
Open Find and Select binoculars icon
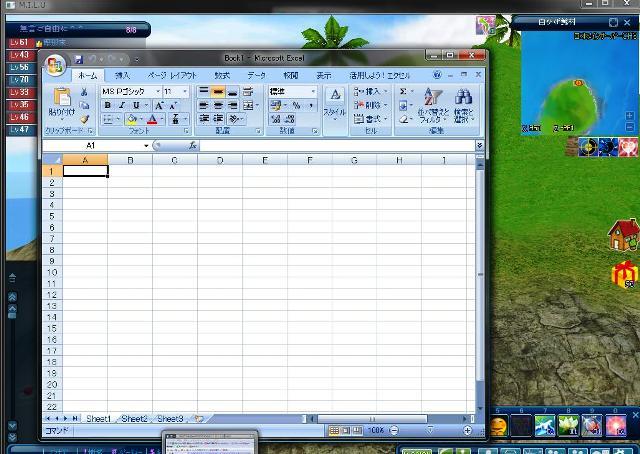click(463, 98)
